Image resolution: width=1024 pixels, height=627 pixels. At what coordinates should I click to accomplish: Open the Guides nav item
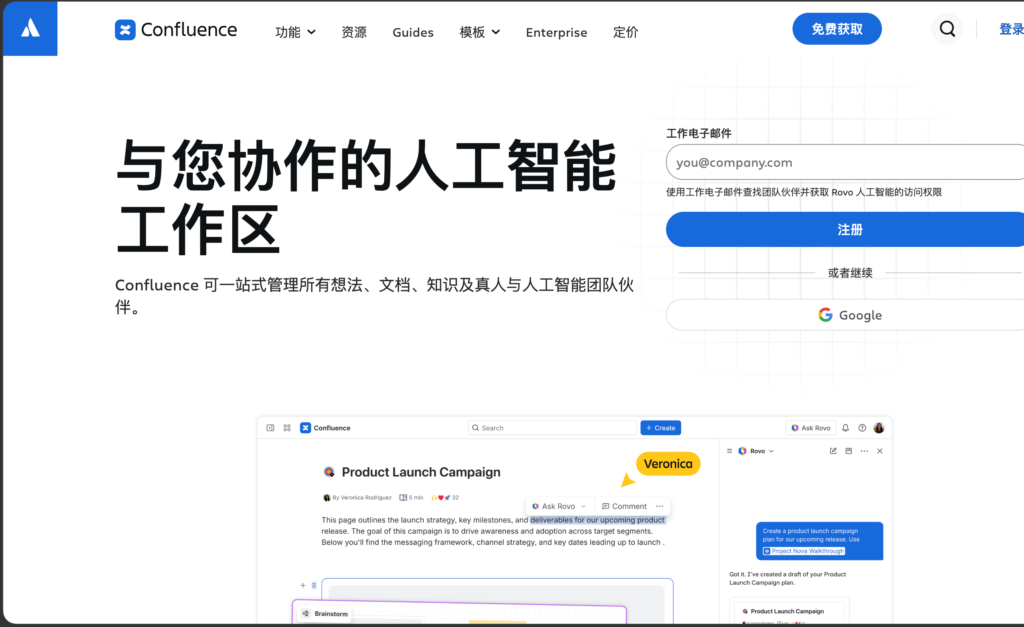413,32
